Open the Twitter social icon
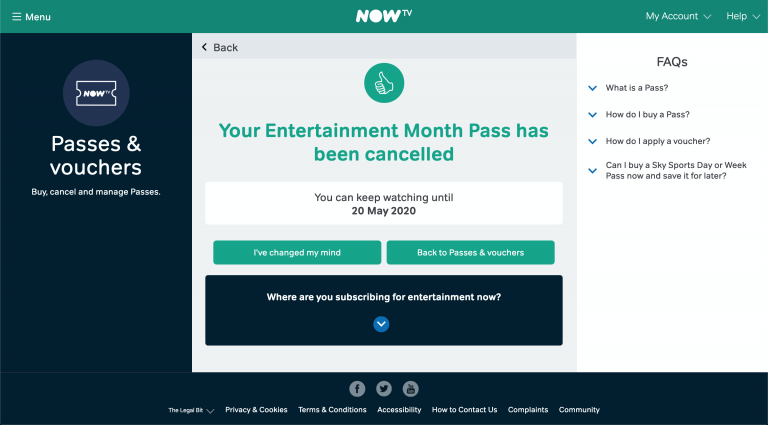The height and width of the screenshot is (425, 768). click(384, 389)
